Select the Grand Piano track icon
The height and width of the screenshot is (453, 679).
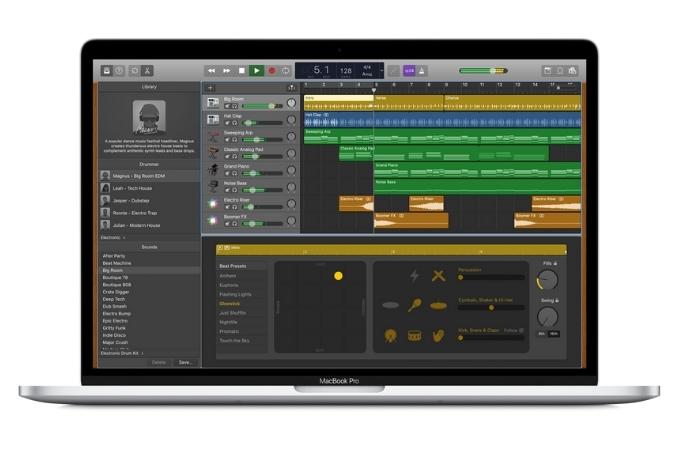[213, 169]
